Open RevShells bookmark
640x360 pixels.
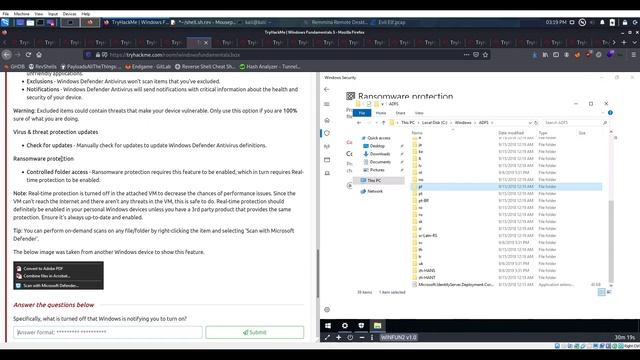(42, 67)
